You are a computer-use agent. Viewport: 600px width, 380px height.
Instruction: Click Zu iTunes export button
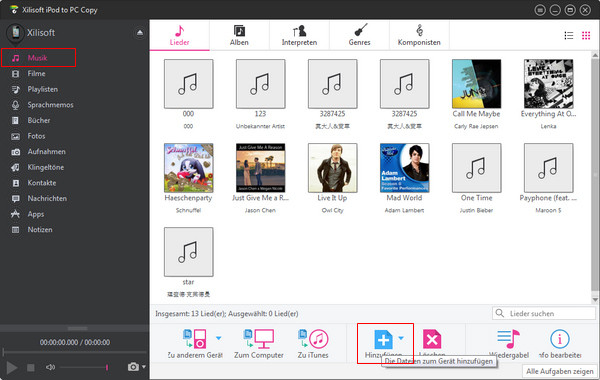pyautogui.click(x=313, y=344)
